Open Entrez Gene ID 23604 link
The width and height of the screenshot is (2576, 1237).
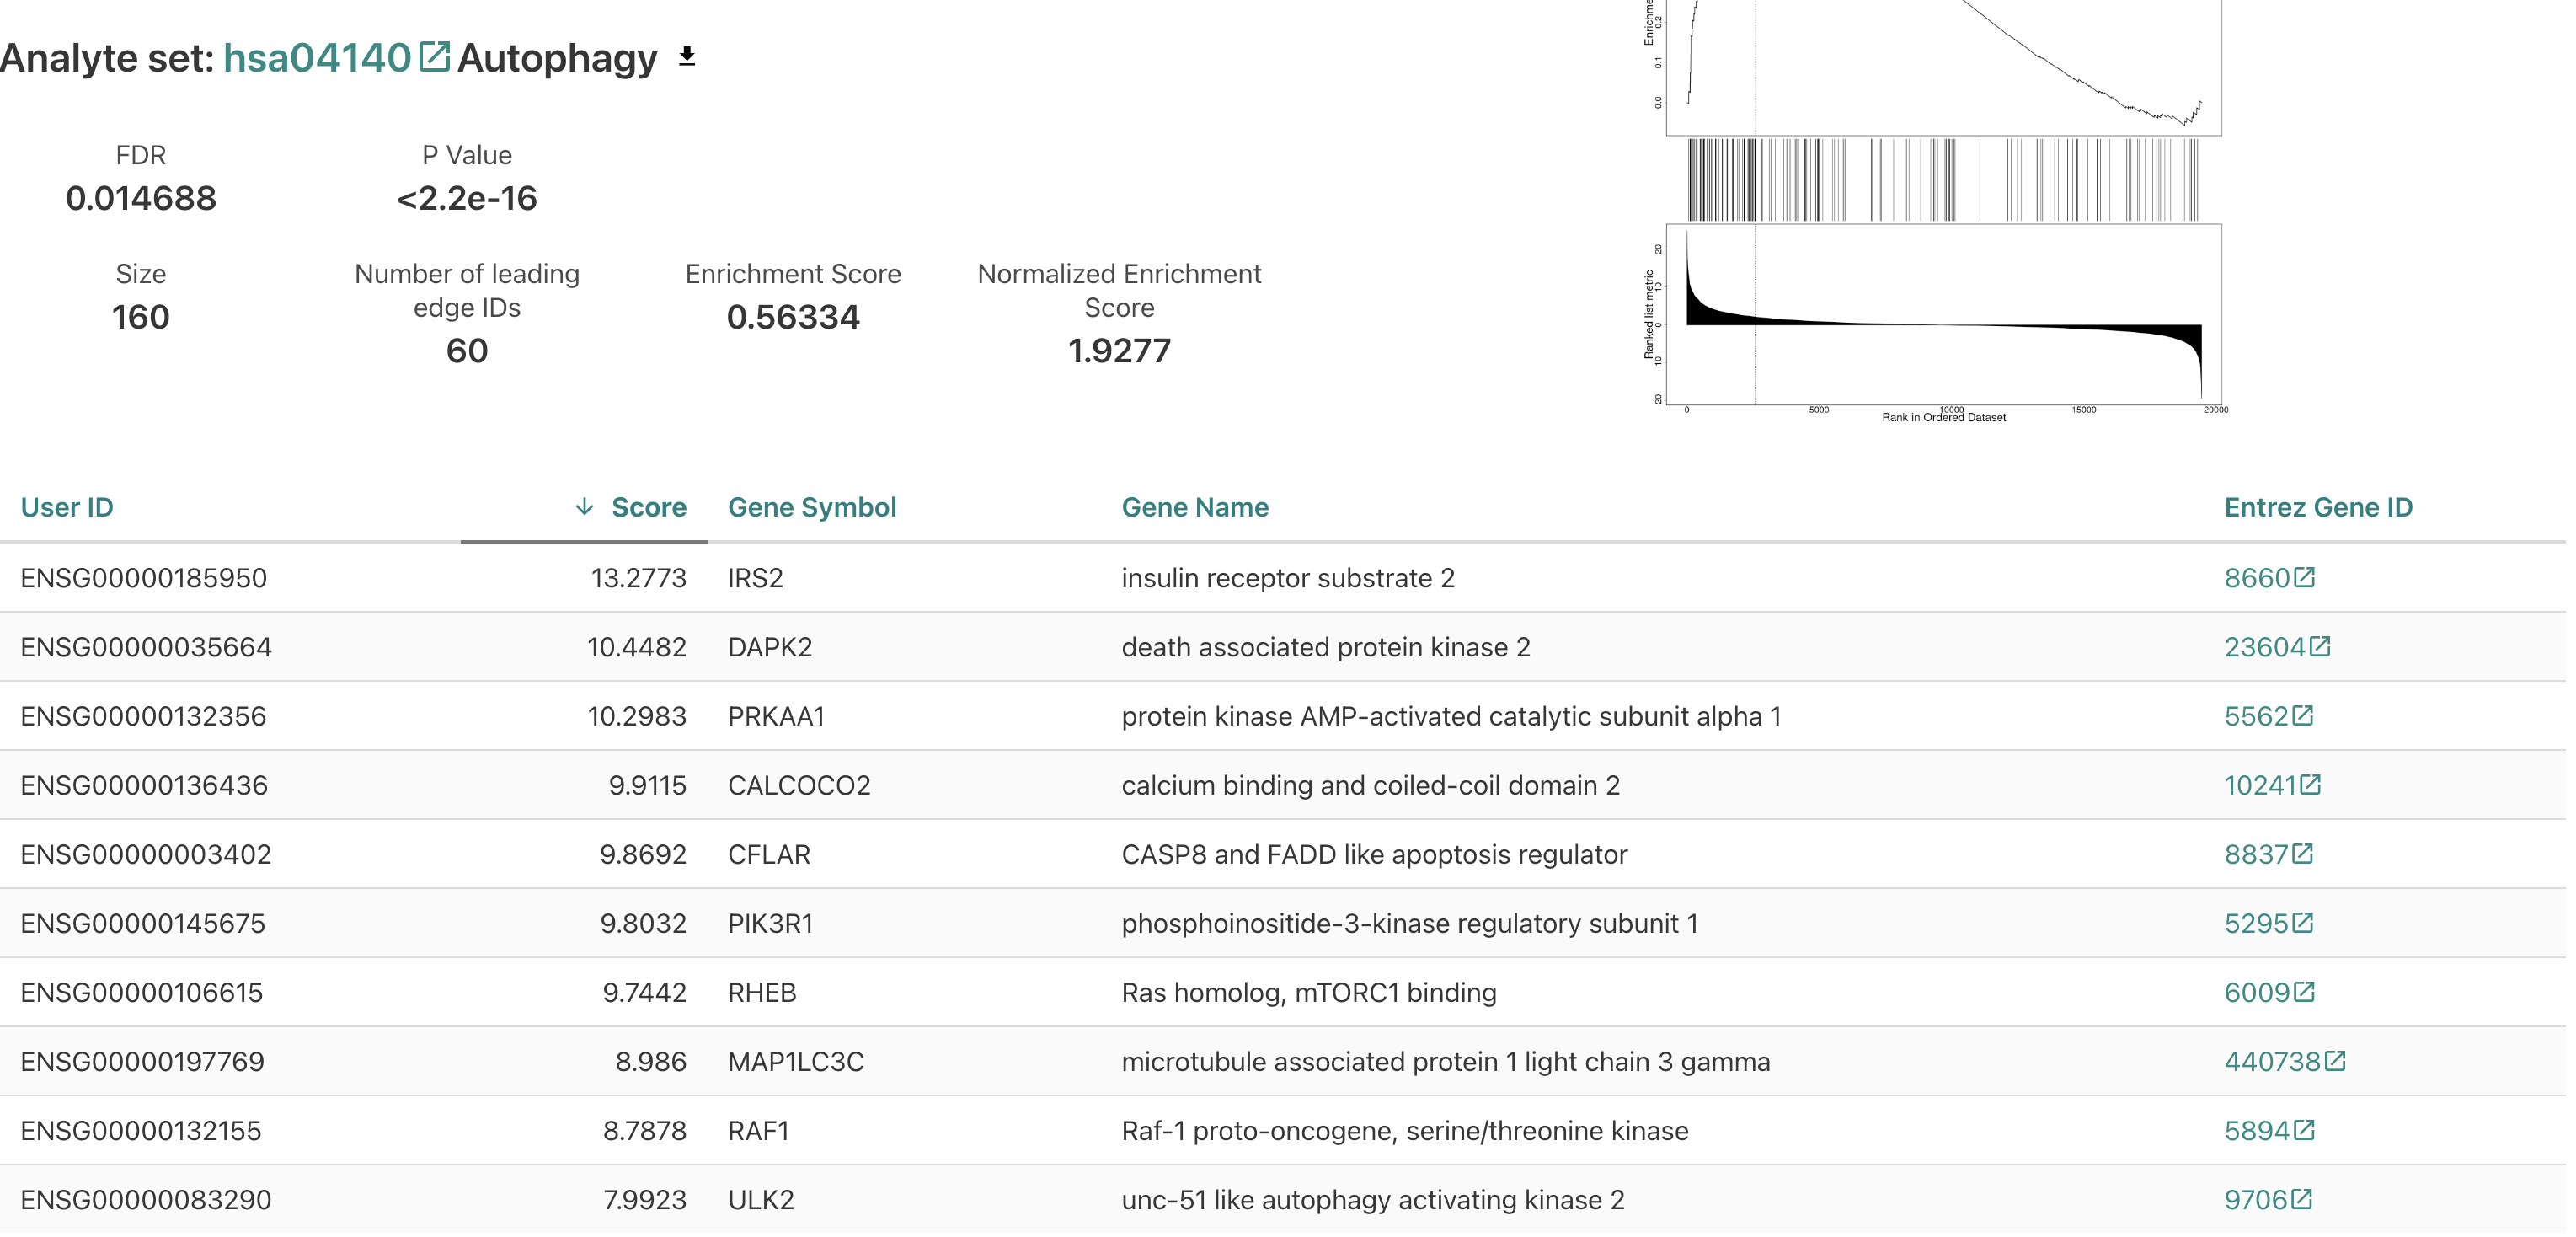tap(2264, 647)
